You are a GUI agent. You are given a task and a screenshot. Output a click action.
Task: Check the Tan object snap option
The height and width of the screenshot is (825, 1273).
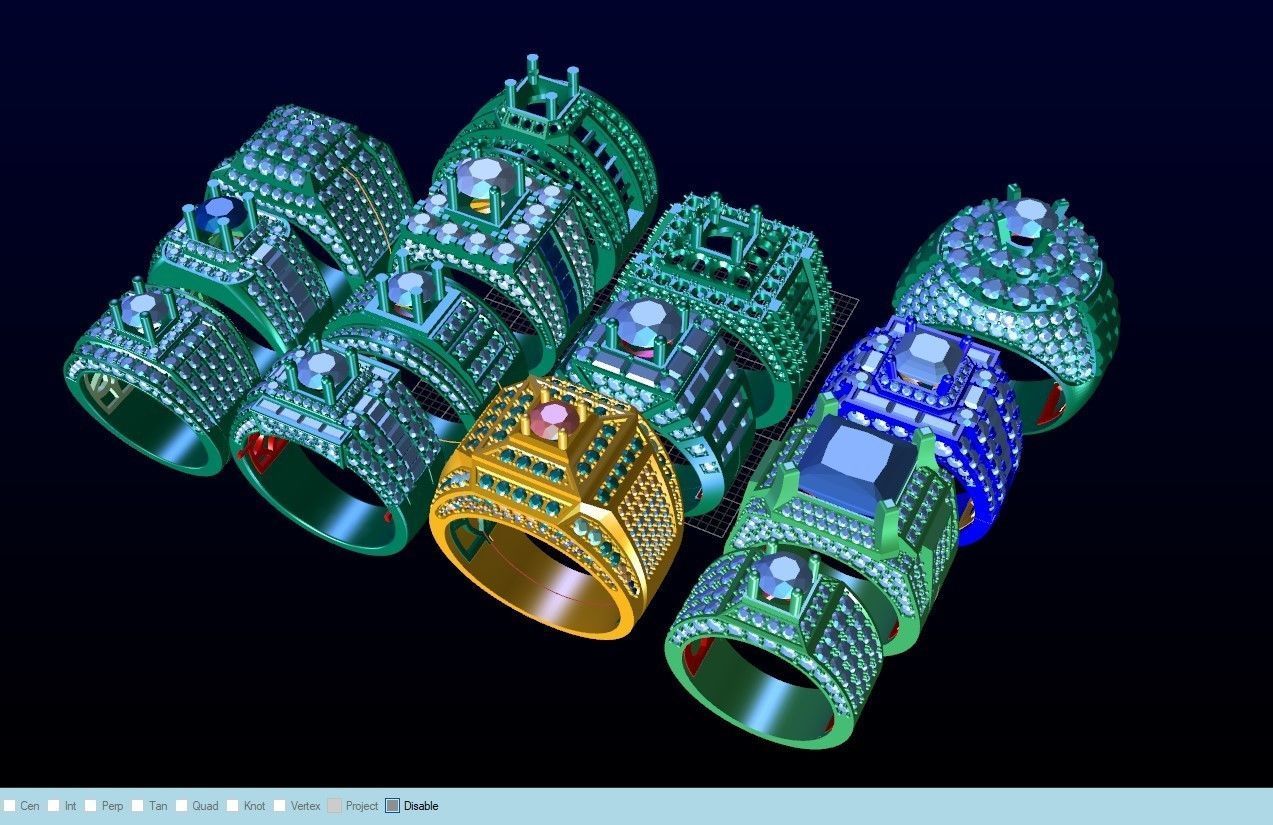(138, 806)
